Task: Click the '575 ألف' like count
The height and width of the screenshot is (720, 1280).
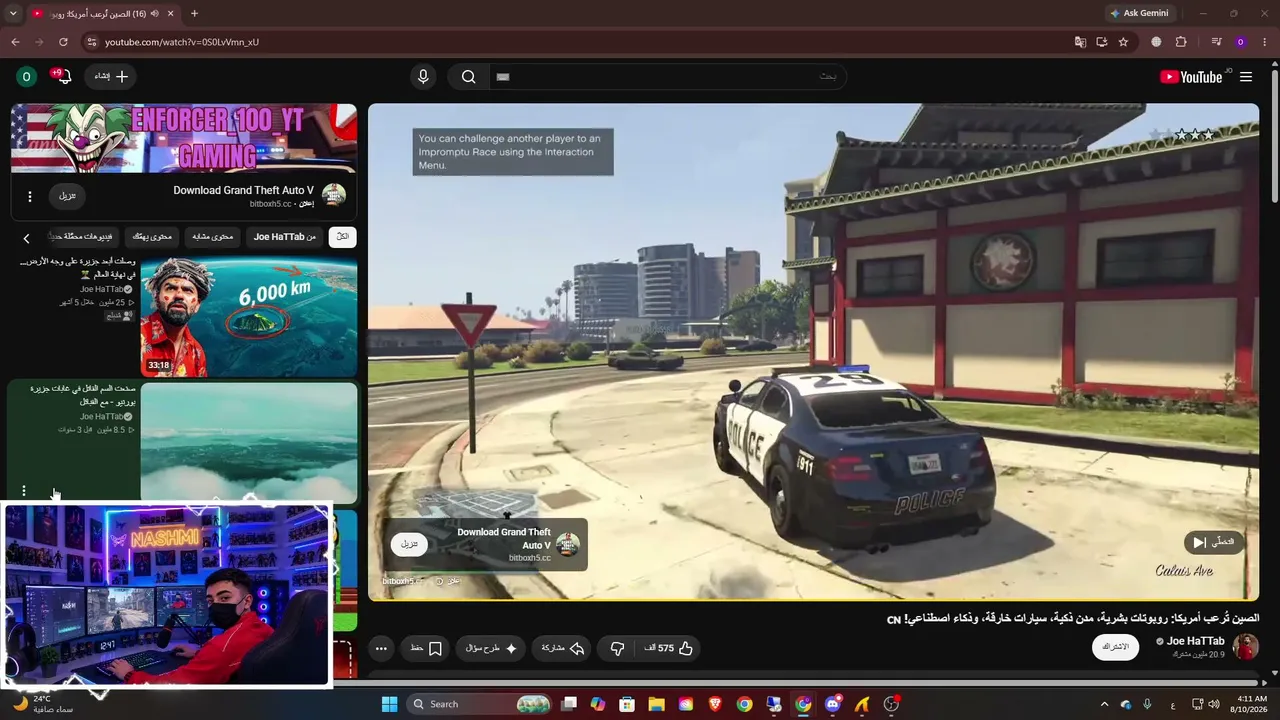Action: click(658, 648)
